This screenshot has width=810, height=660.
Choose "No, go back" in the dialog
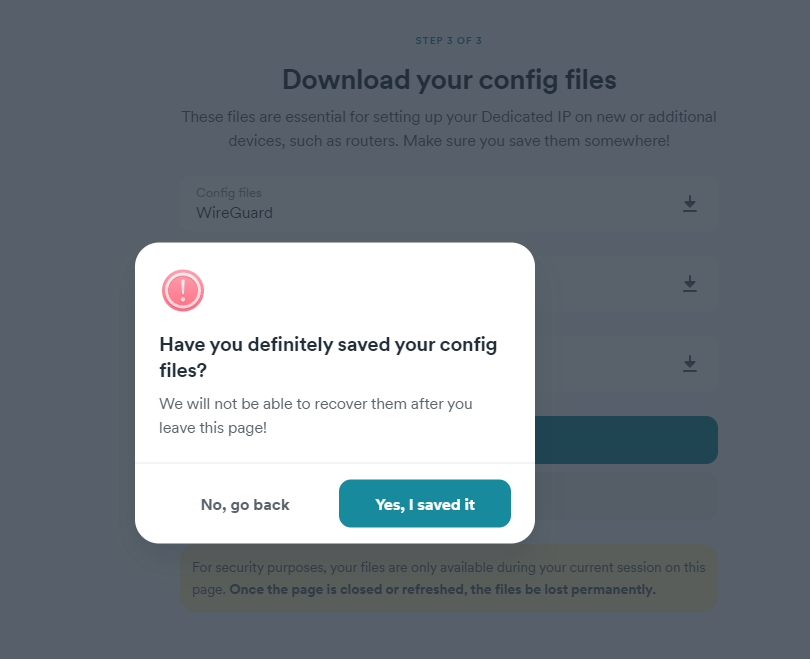coord(245,504)
